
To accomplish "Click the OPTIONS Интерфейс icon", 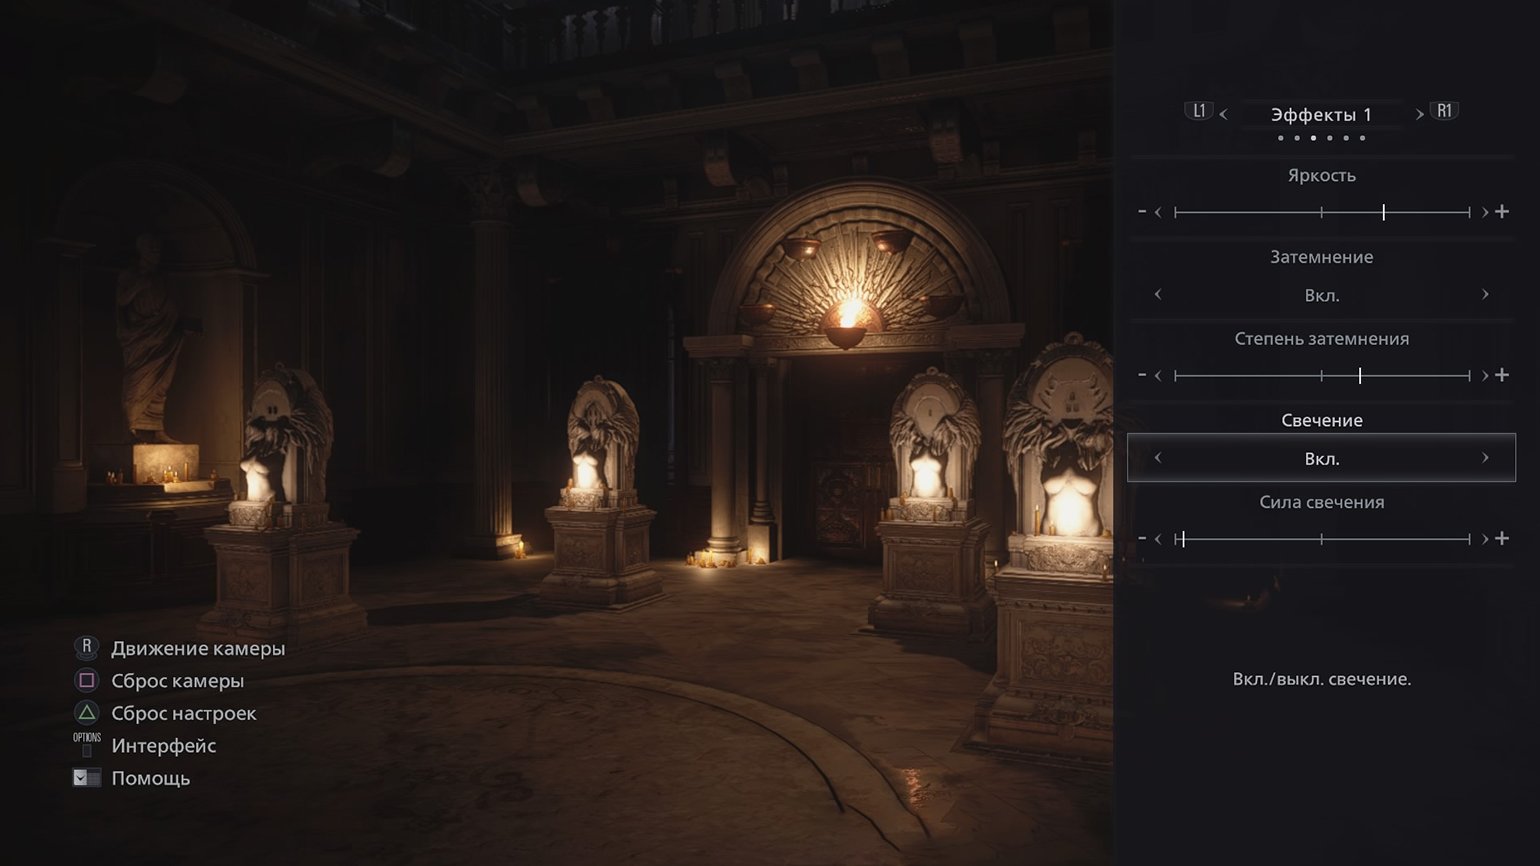I will pyautogui.click(x=87, y=745).
